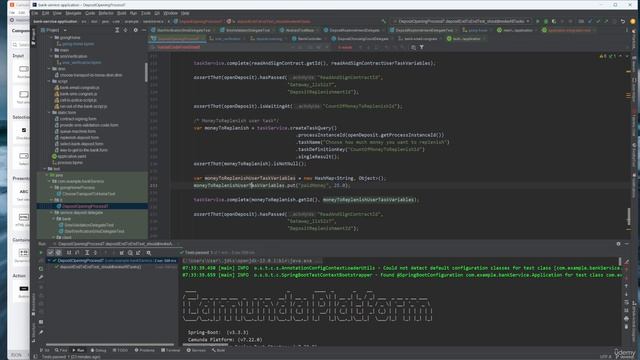
Task: Click the build hammer icon
Action: tap(384, 21)
